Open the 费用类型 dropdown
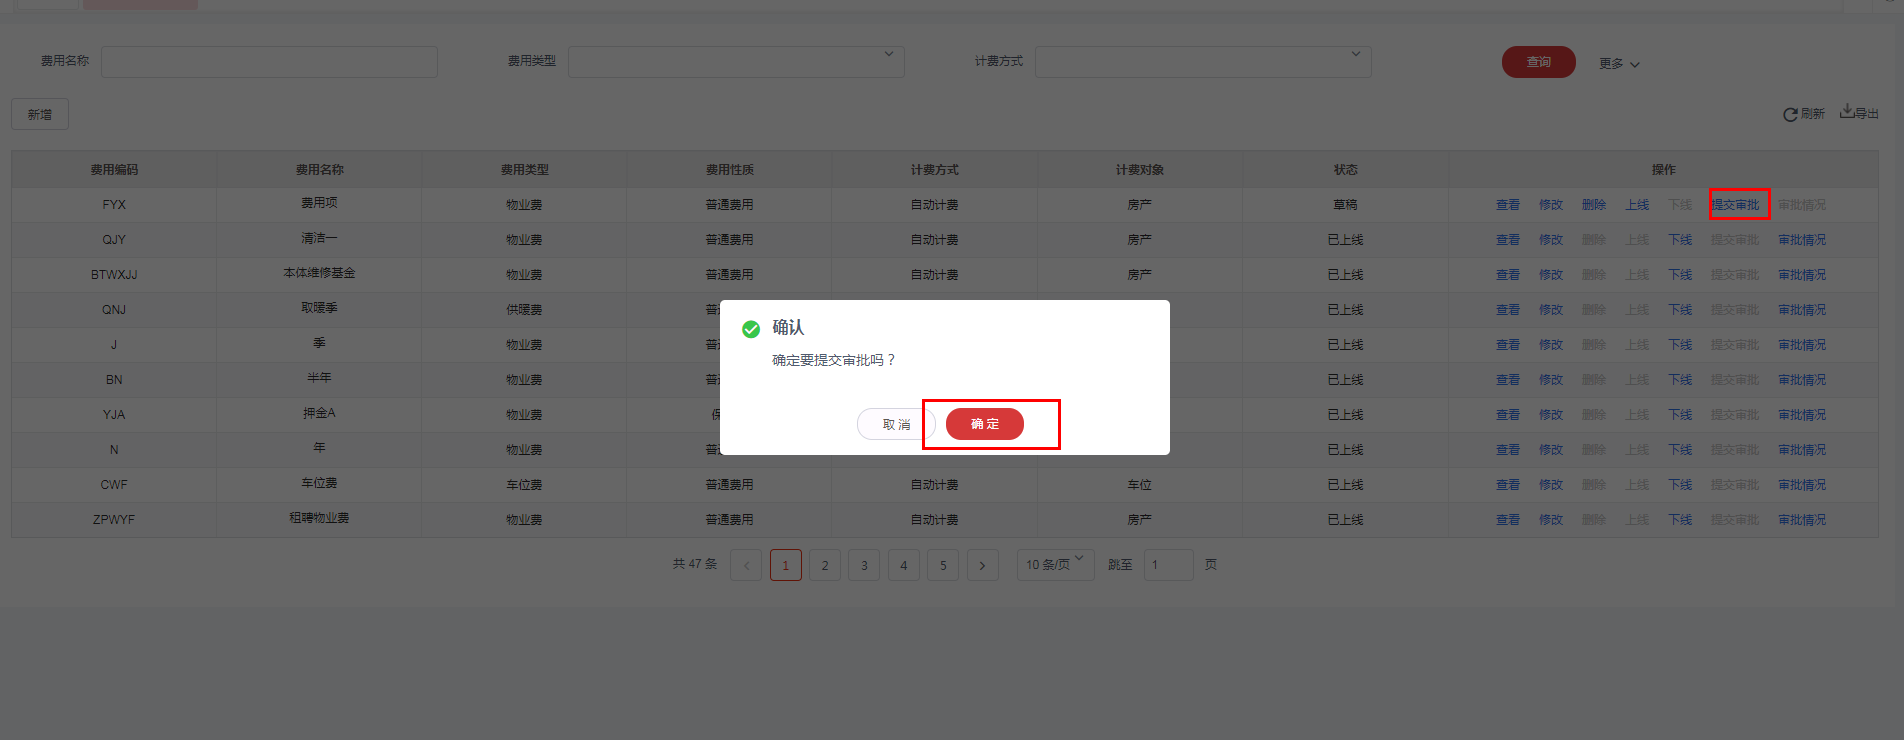This screenshot has width=1904, height=740. (x=736, y=61)
